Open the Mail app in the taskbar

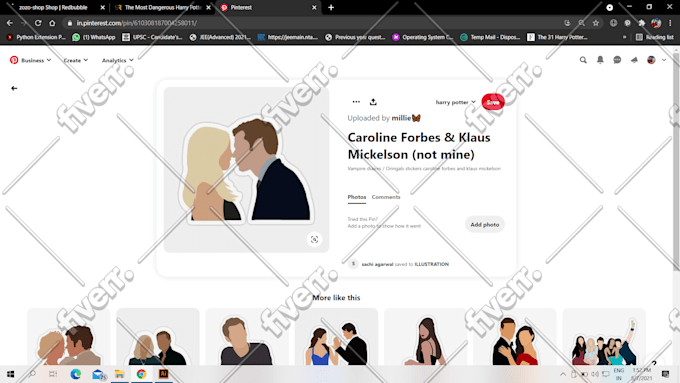click(98, 374)
